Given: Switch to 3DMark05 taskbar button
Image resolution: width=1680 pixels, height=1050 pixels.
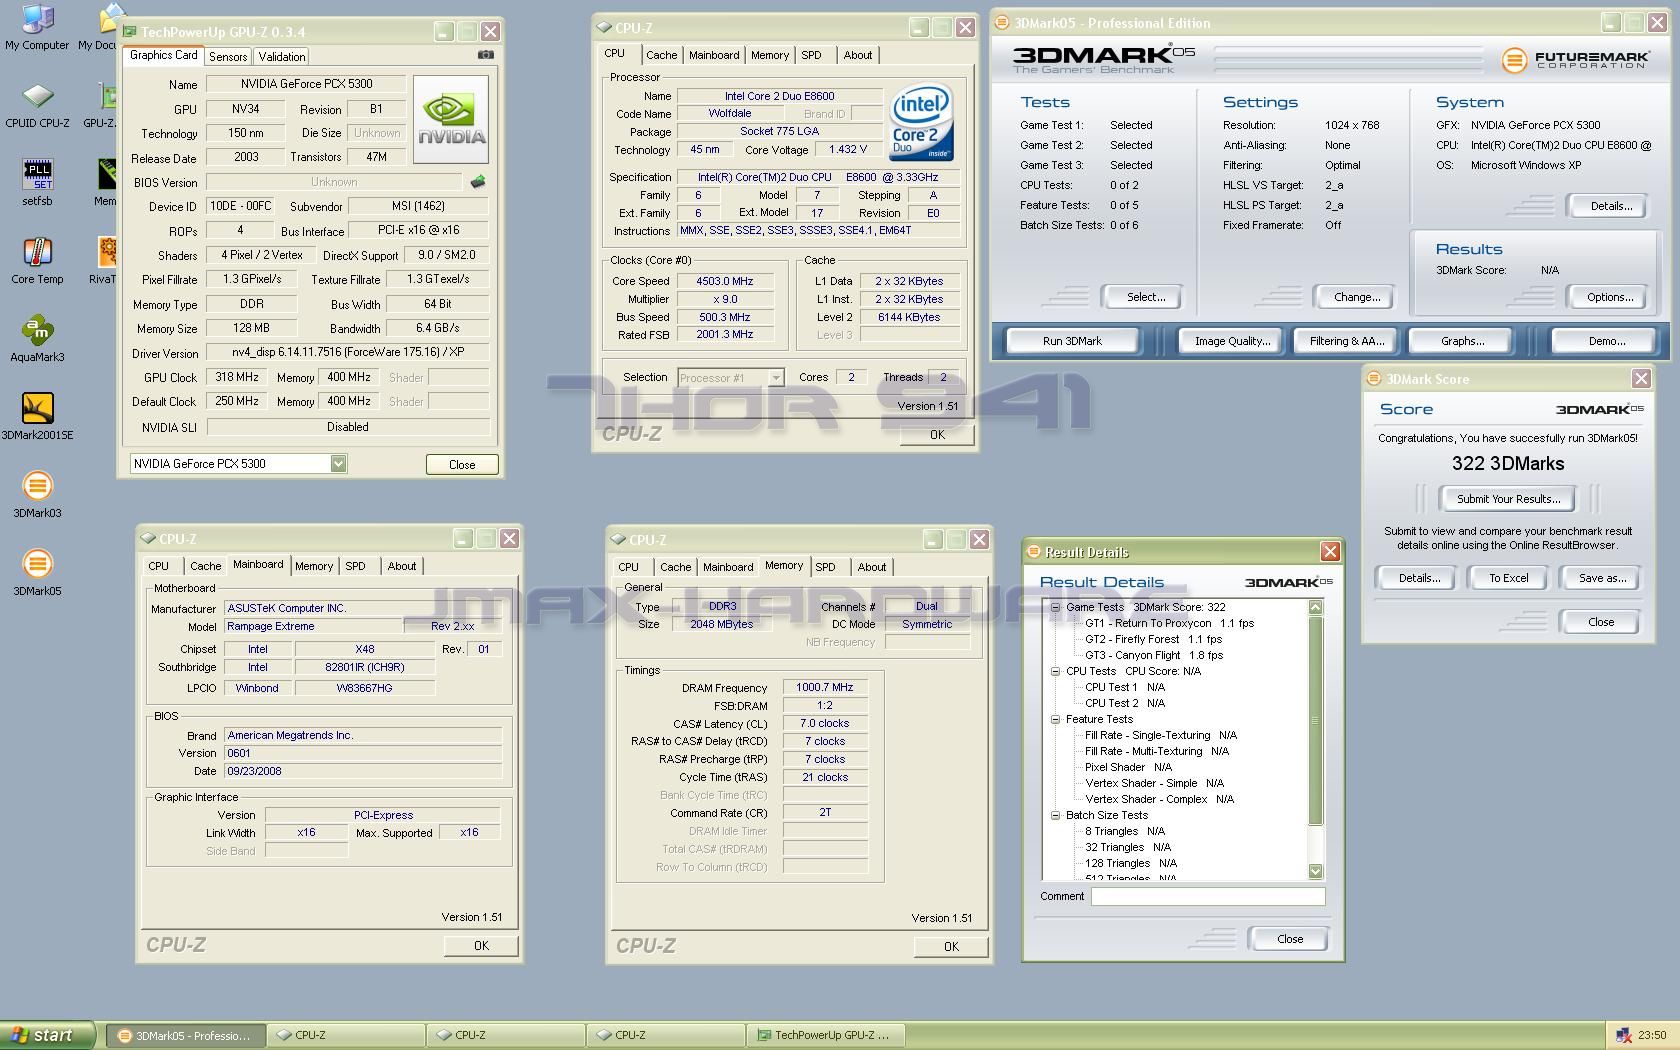Looking at the screenshot, I should (x=186, y=1035).
